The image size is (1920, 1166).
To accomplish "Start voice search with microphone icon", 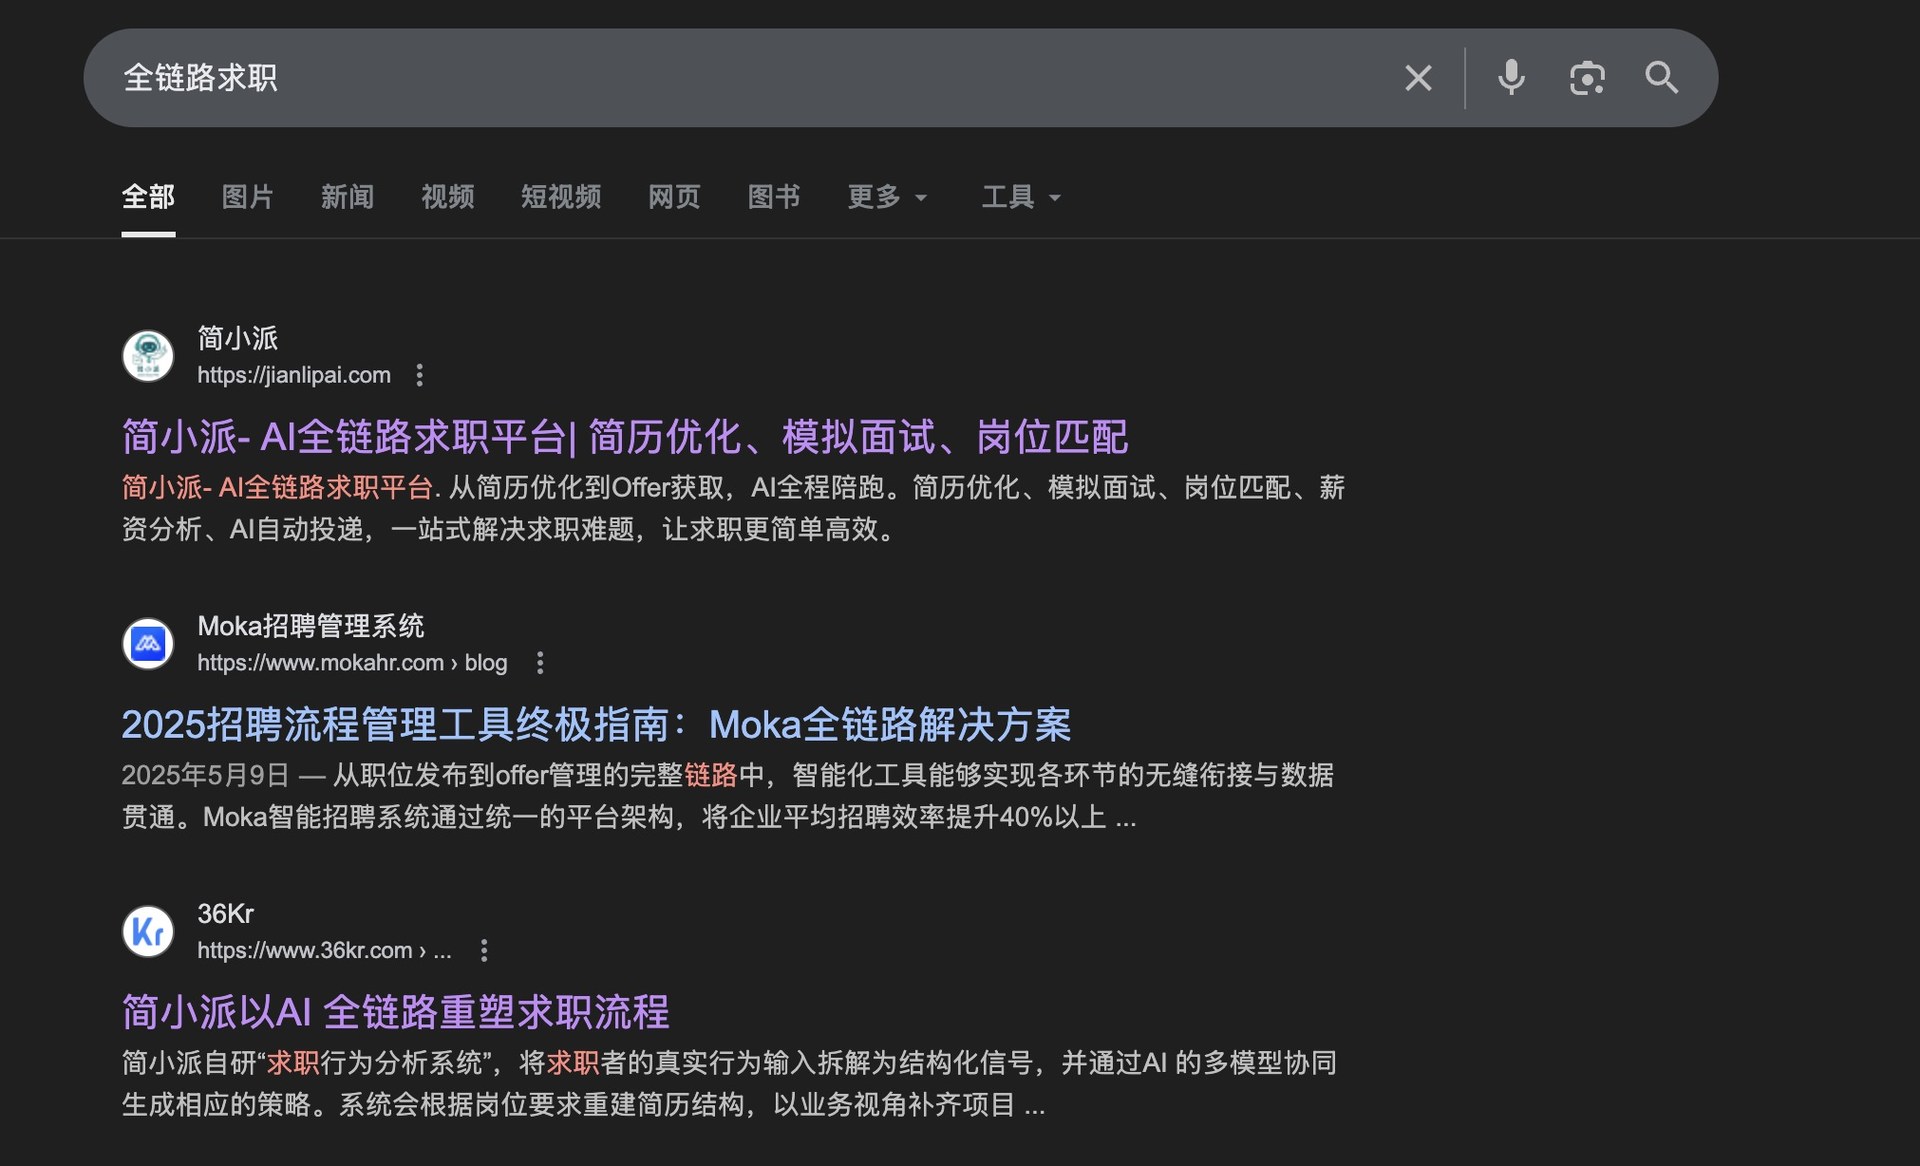I will (x=1511, y=78).
